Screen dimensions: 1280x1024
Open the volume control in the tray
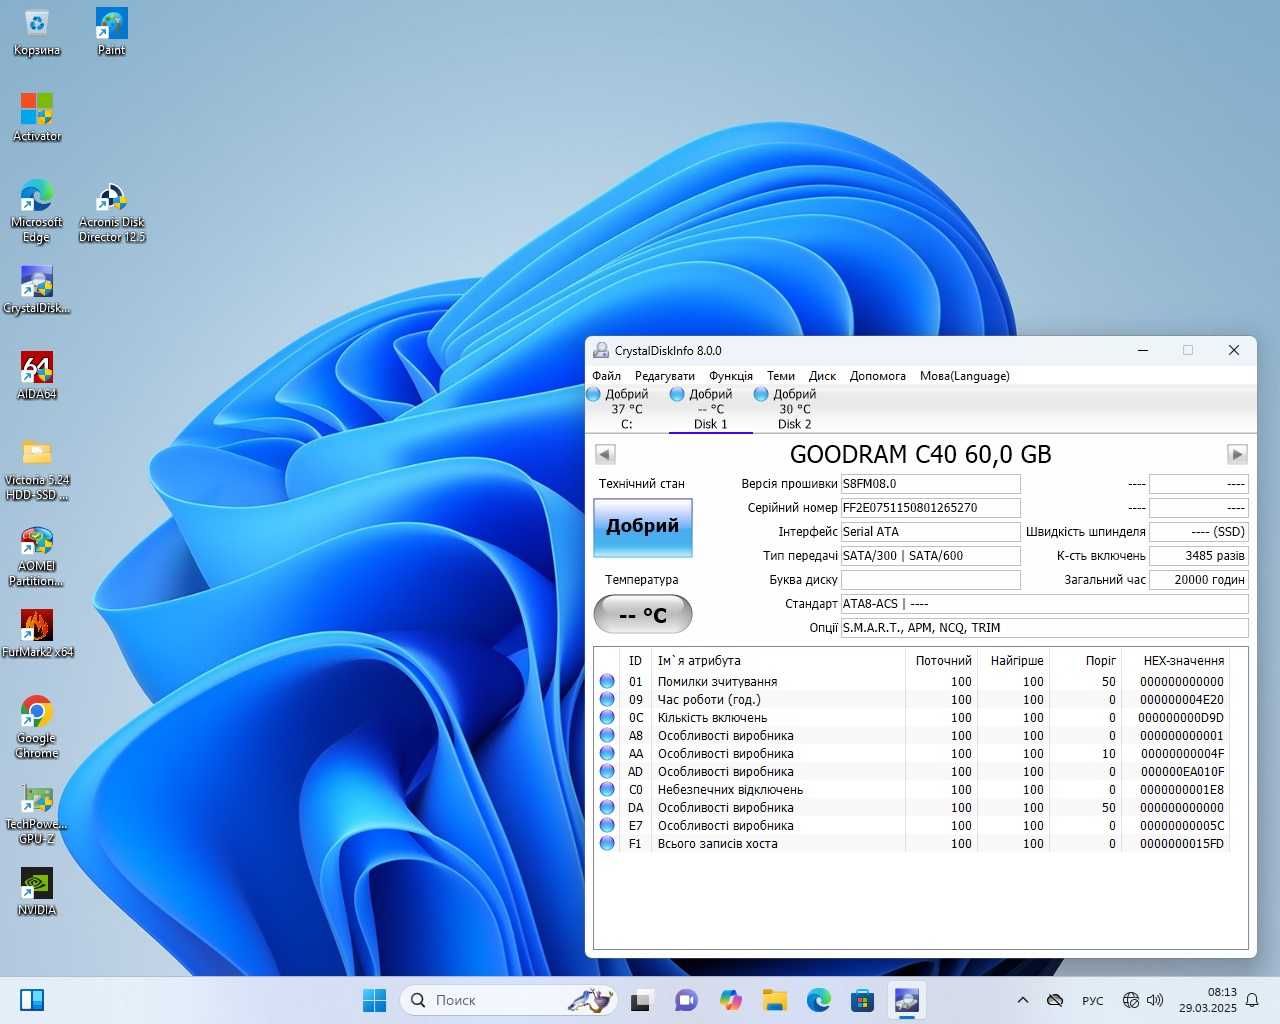coord(1155,1000)
